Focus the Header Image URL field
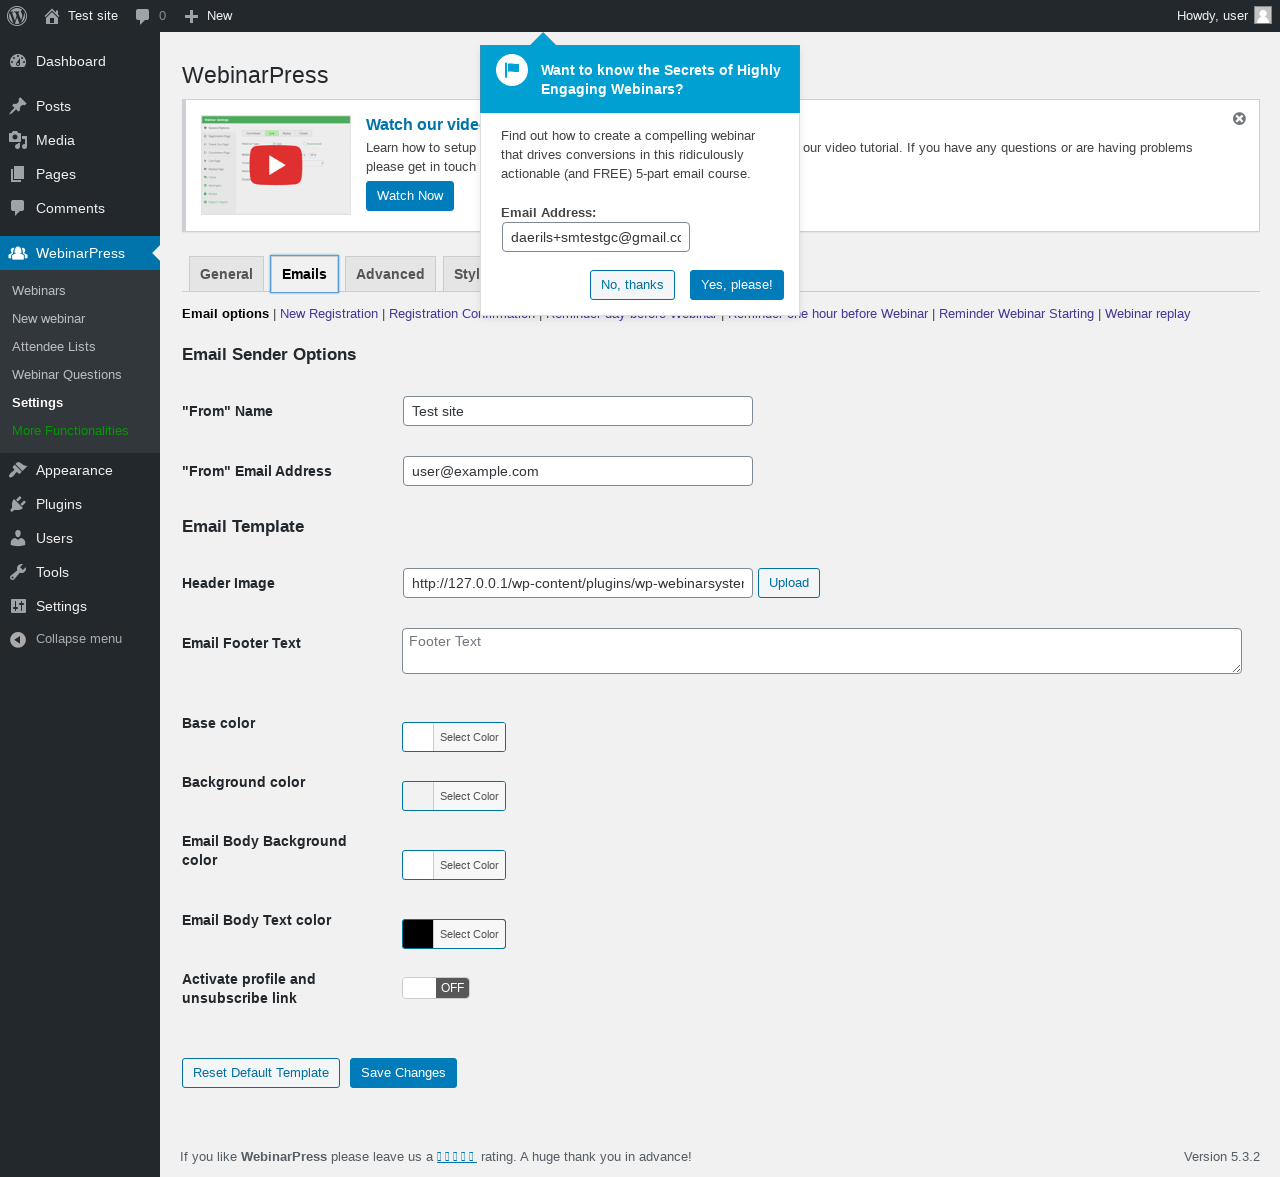 click(578, 583)
